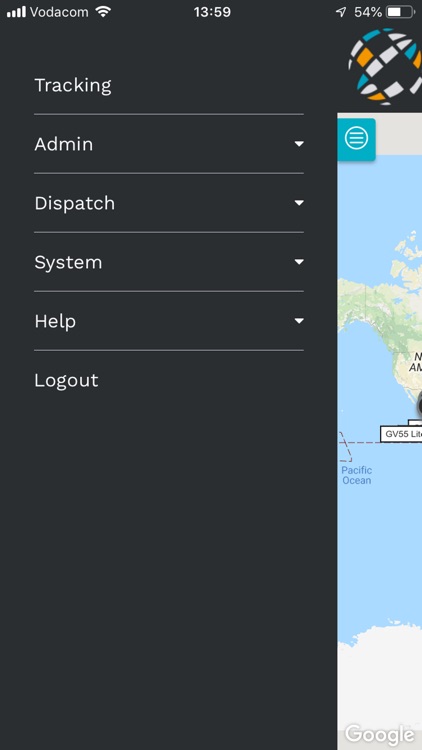Tap the 54% battery percentage text

pyautogui.click(x=368, y=12)
